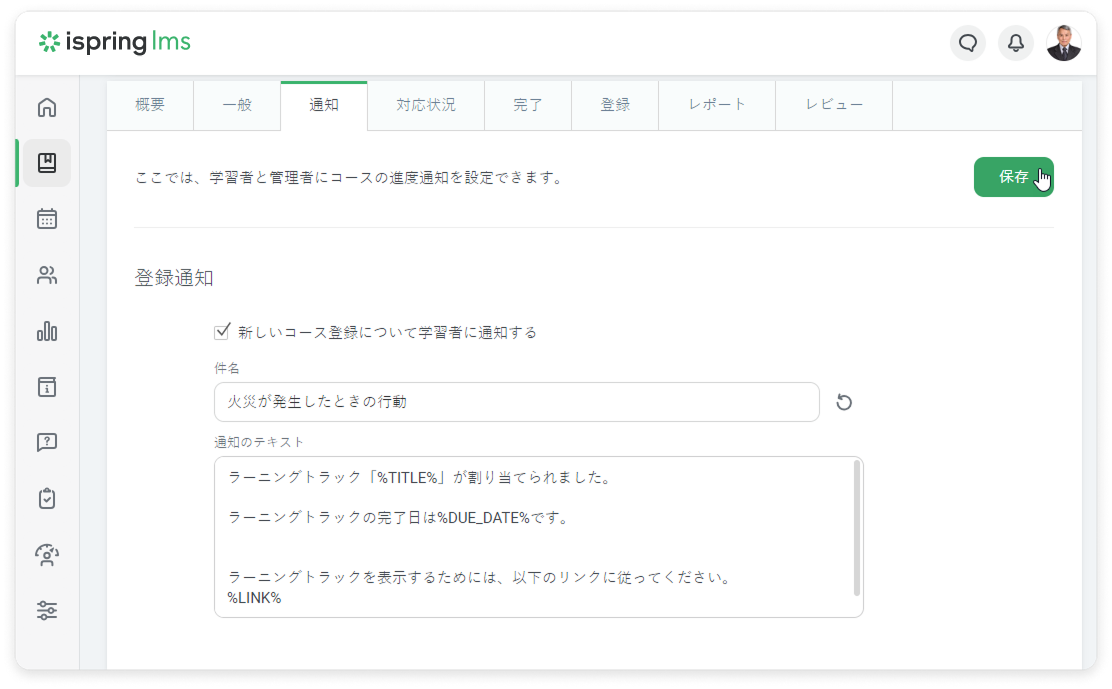Open the chat messages bubble icon
1112x689 pixels.
click(967, 43)
